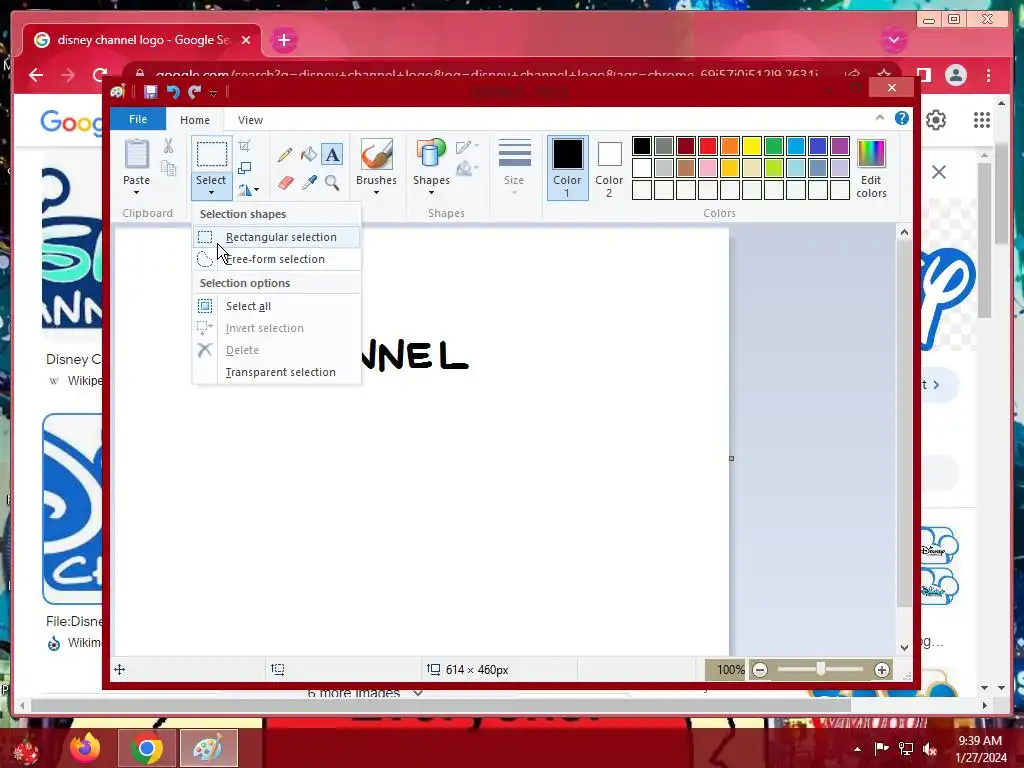
Task: Pick the green color swatch
Action: (x=774, y=146)
